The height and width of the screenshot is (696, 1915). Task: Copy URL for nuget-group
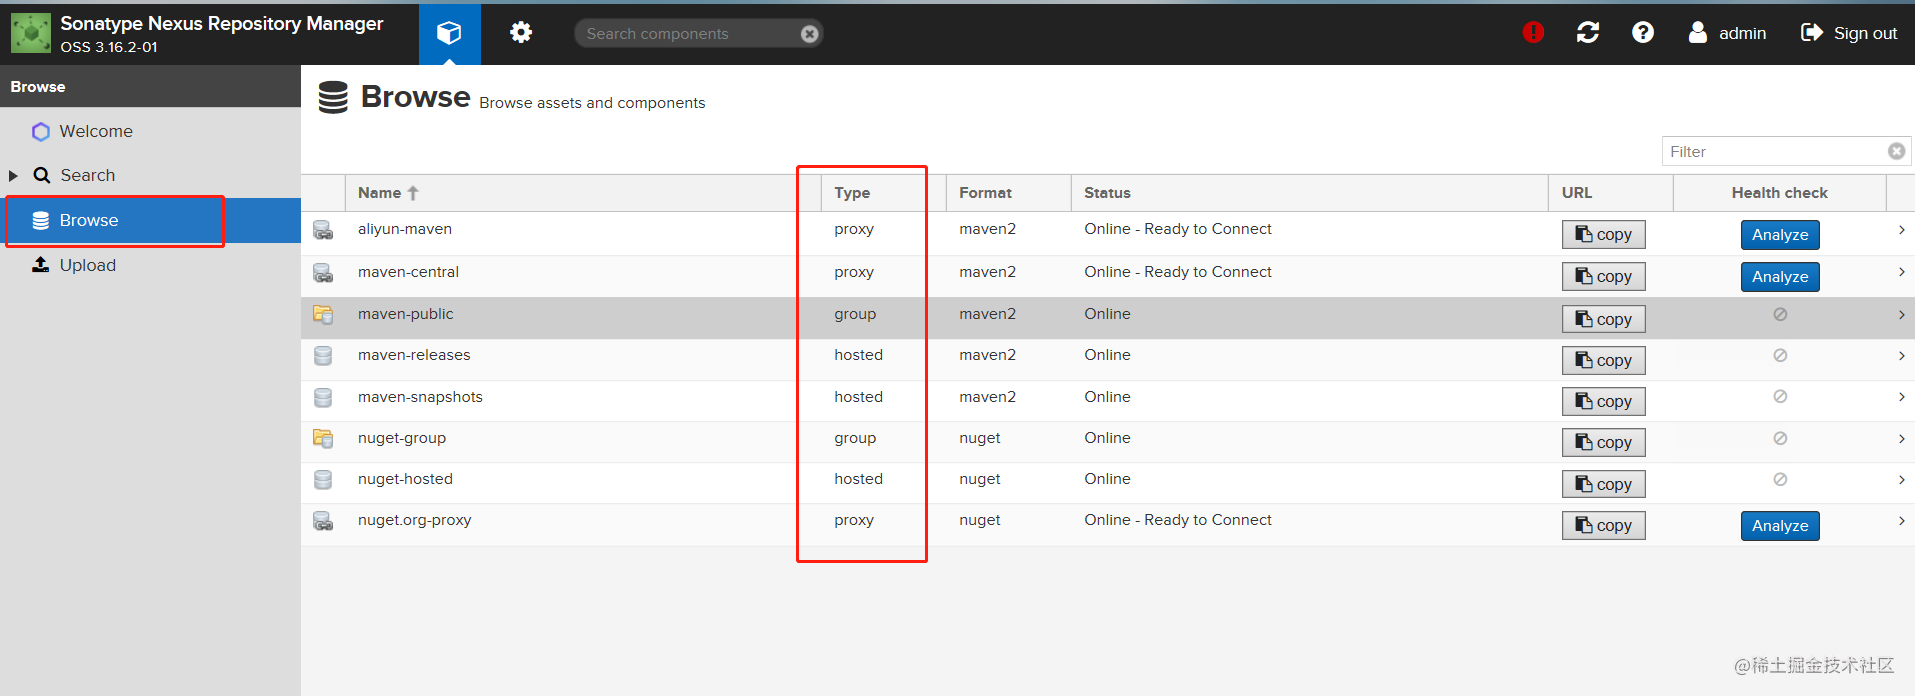[x=1603, y=442]
